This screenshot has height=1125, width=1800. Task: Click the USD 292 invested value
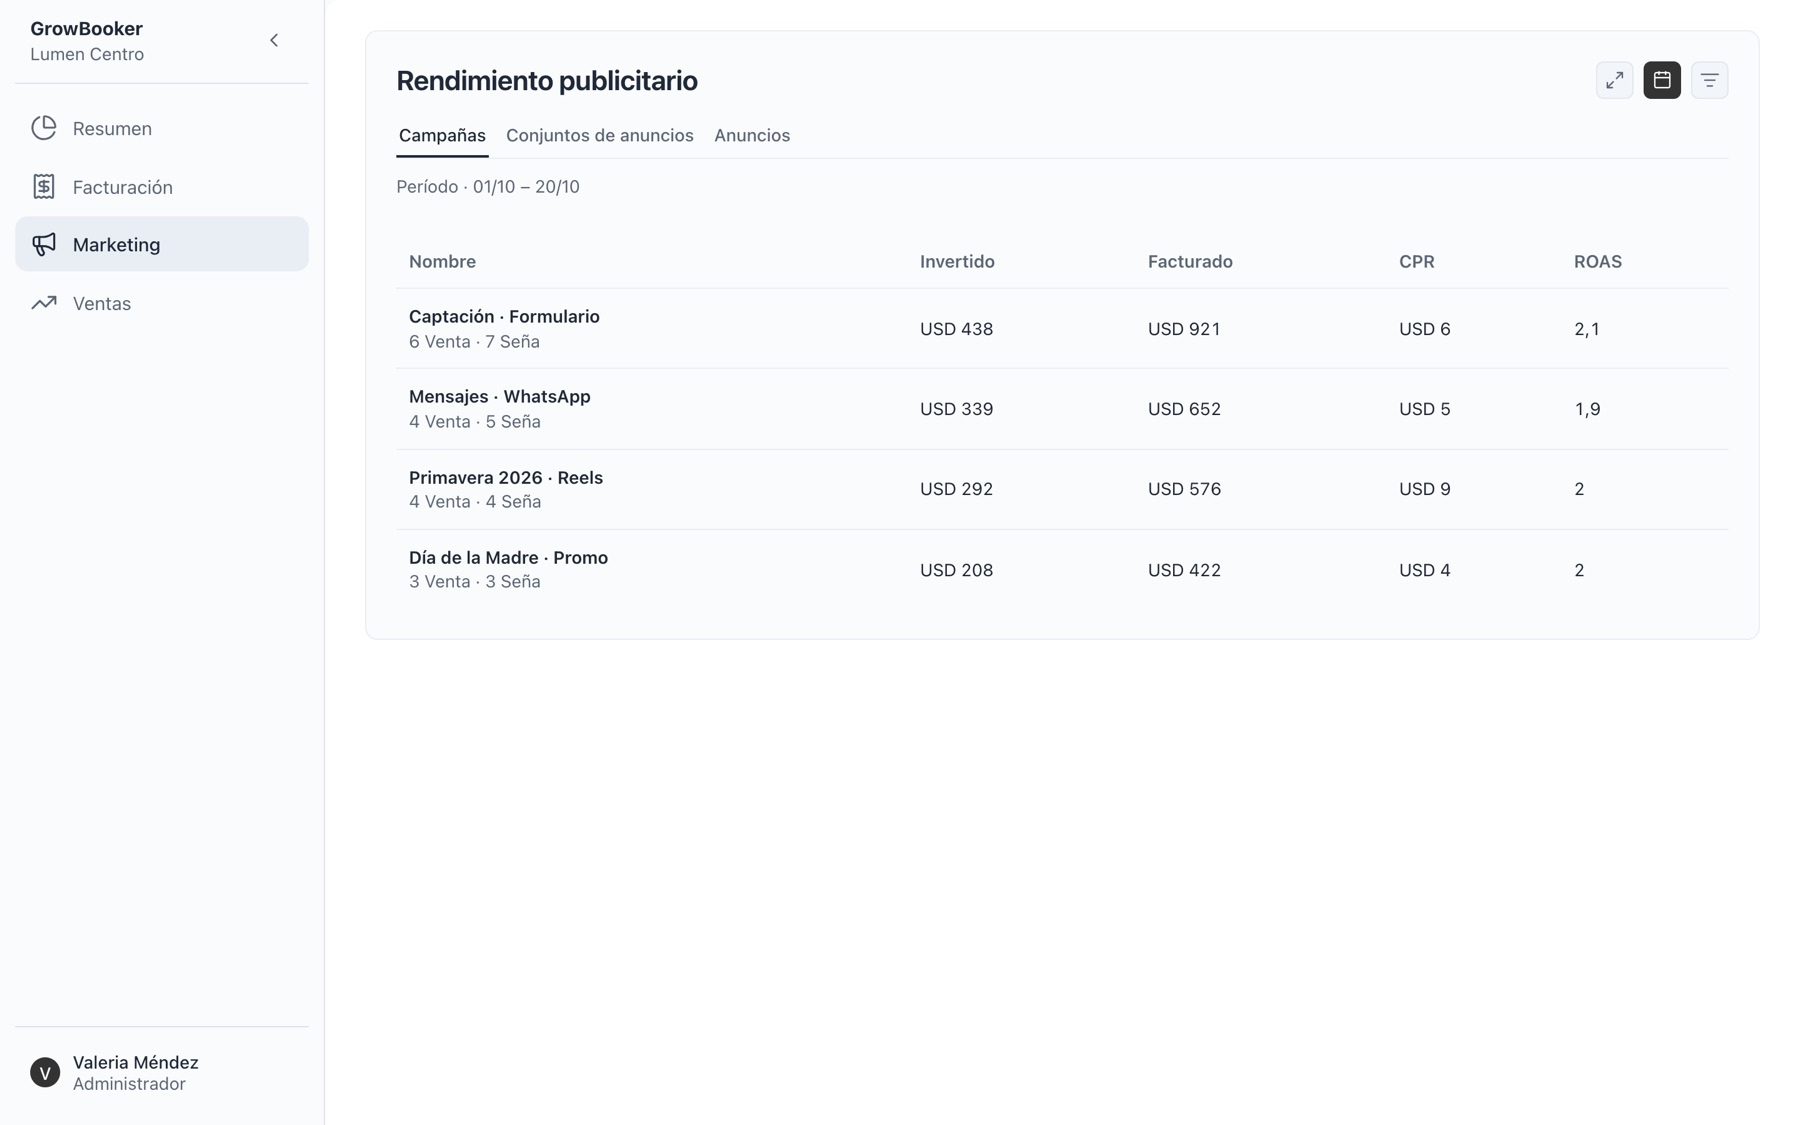956,489
